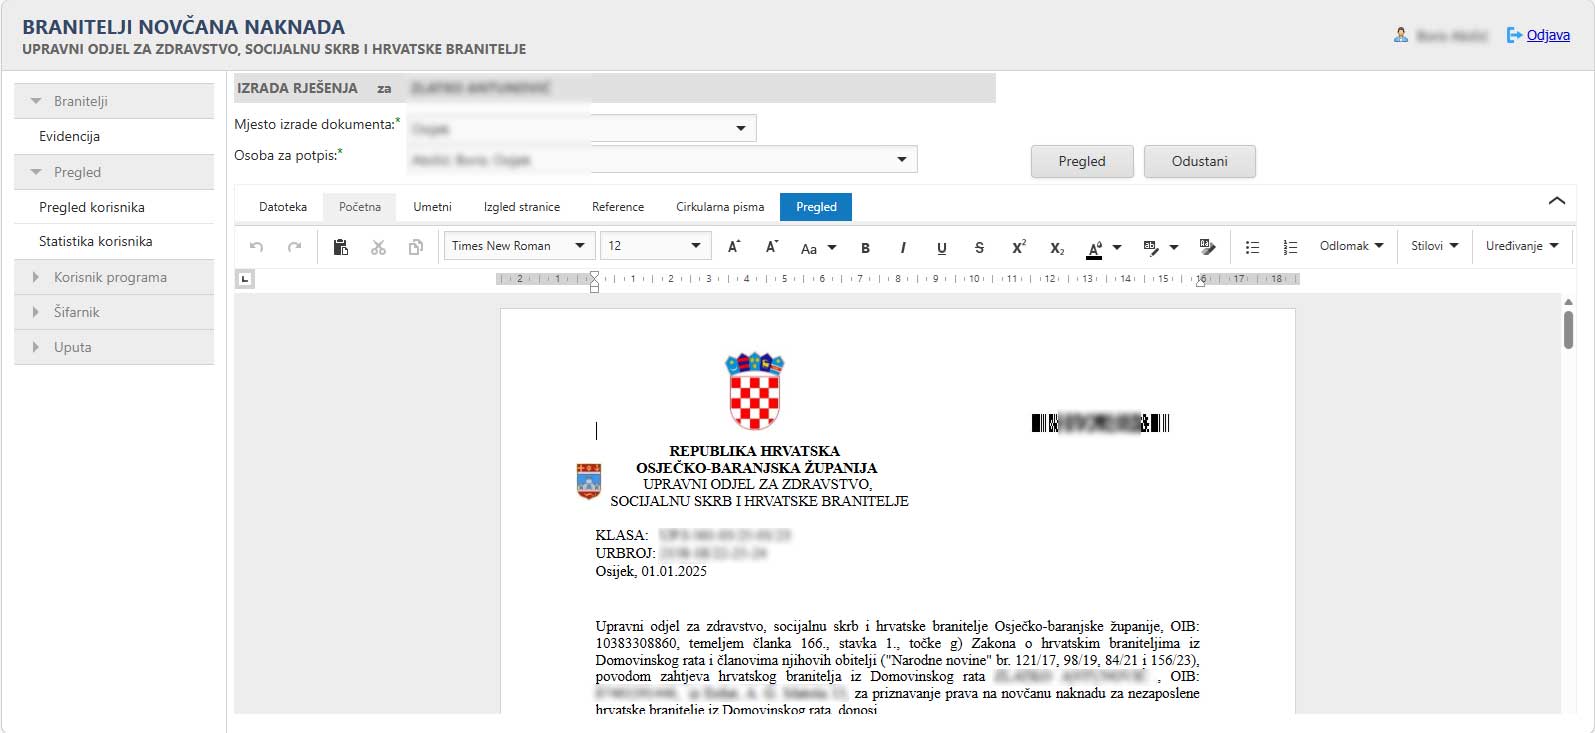Toggle subscript formatting

1057,248
